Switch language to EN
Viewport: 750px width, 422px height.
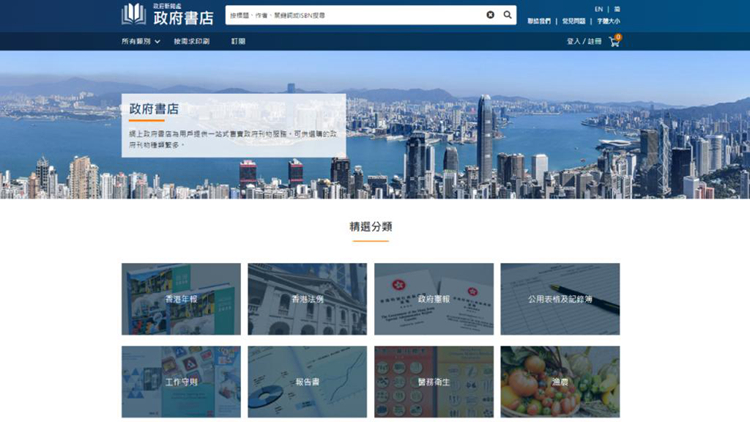[x=598, y=9]
